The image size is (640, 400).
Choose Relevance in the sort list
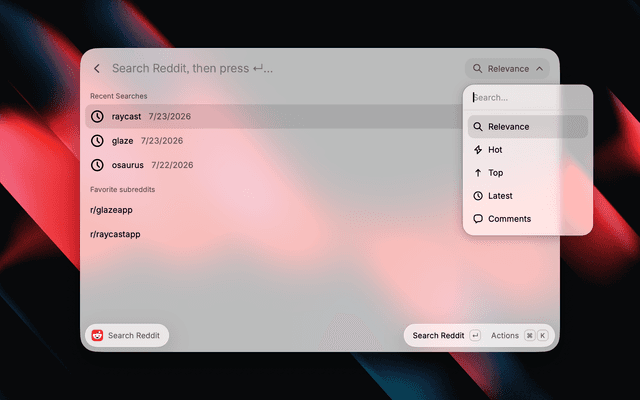528,127
